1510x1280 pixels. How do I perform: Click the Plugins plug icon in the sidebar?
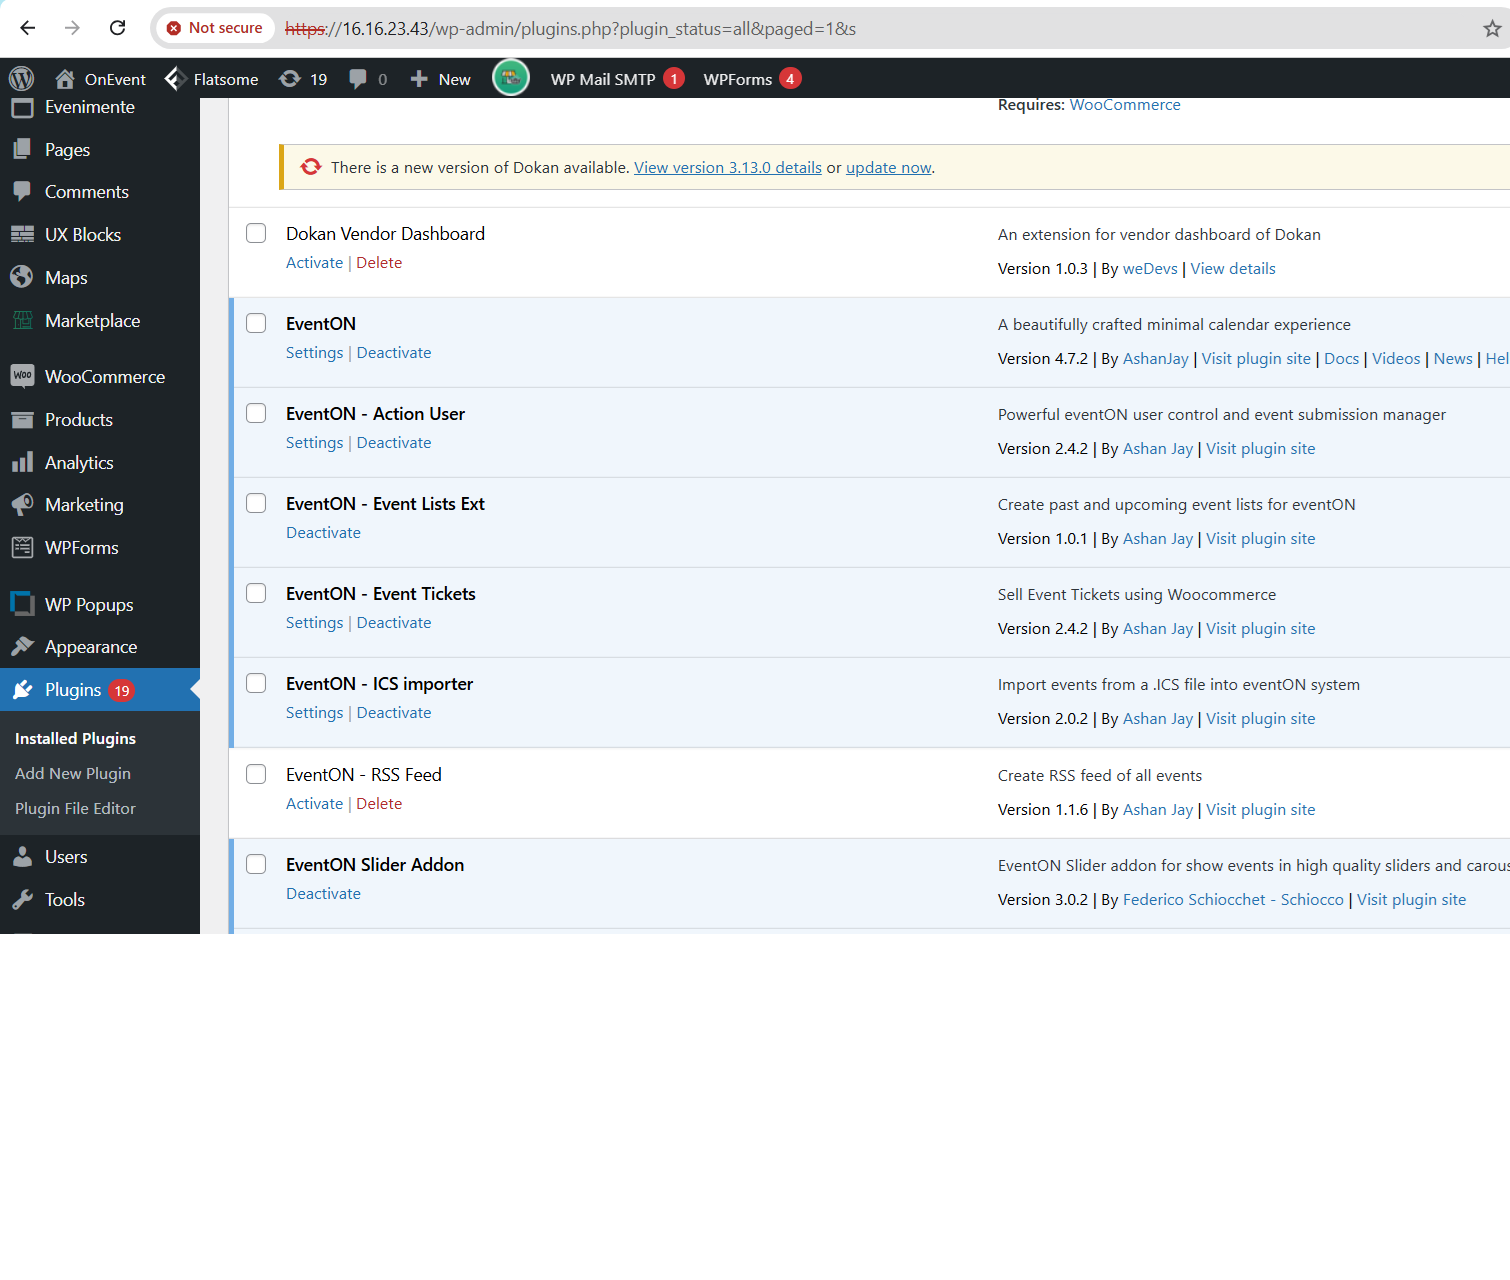(x=22, y=690)
